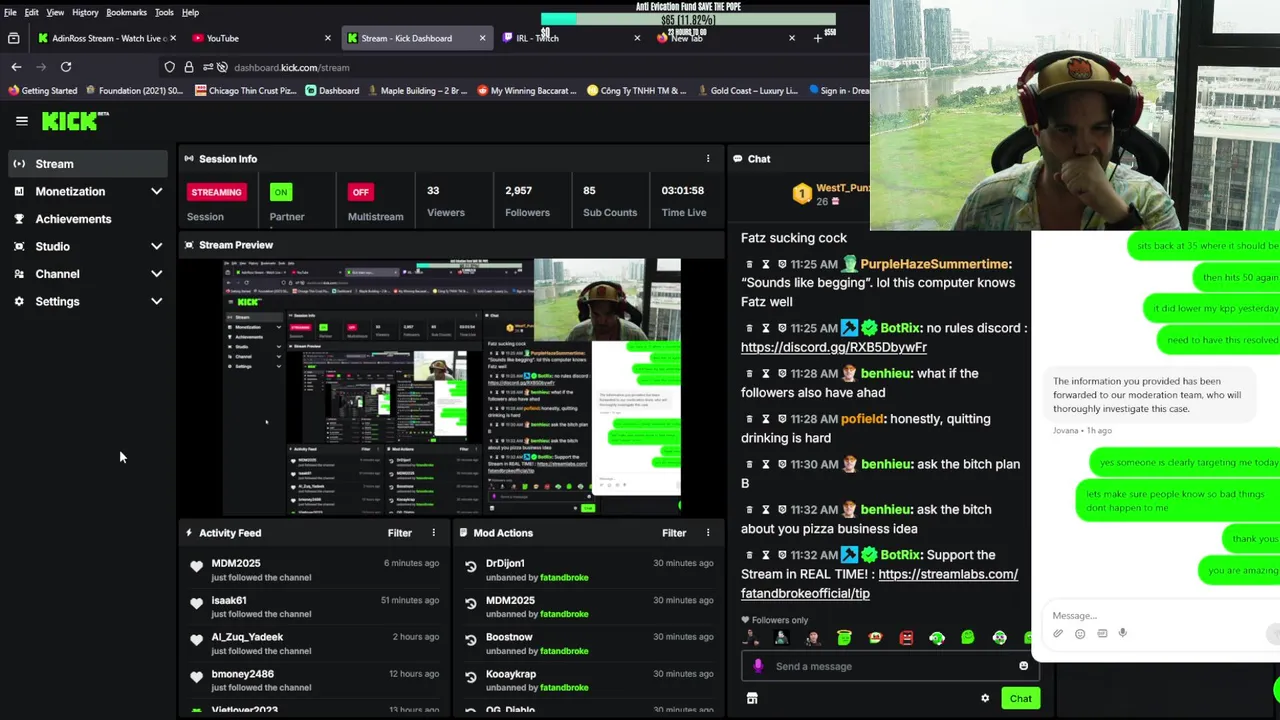Go back with the browser back arrow
This screenshot has height=720, width=1280.
(x=16, y=67)
